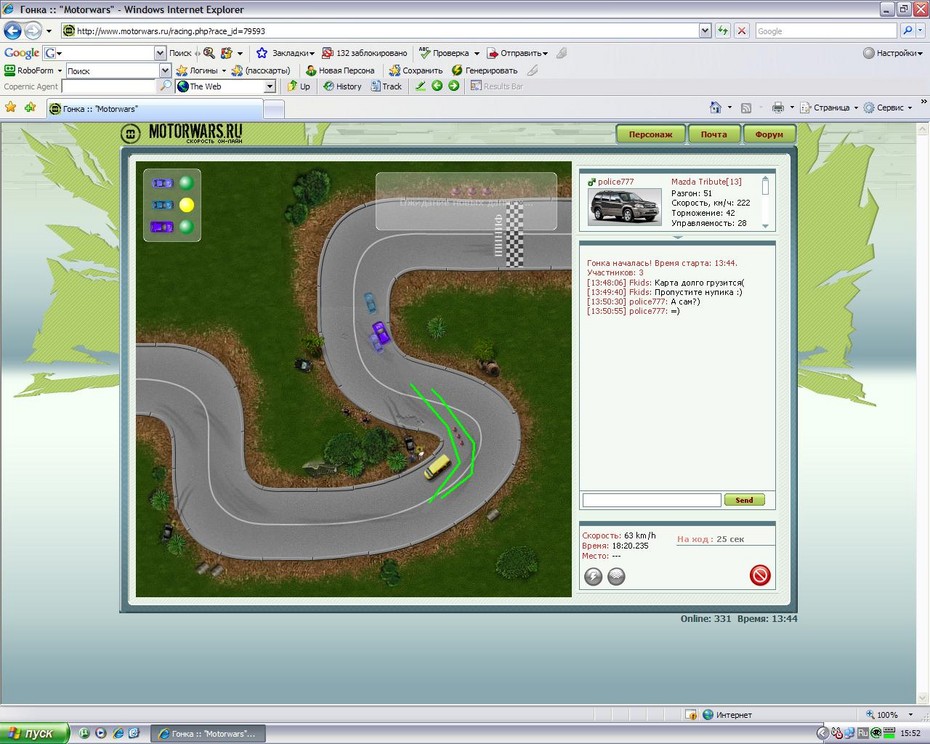
Task: Click the chat message input field
Action: coord(652,500)
